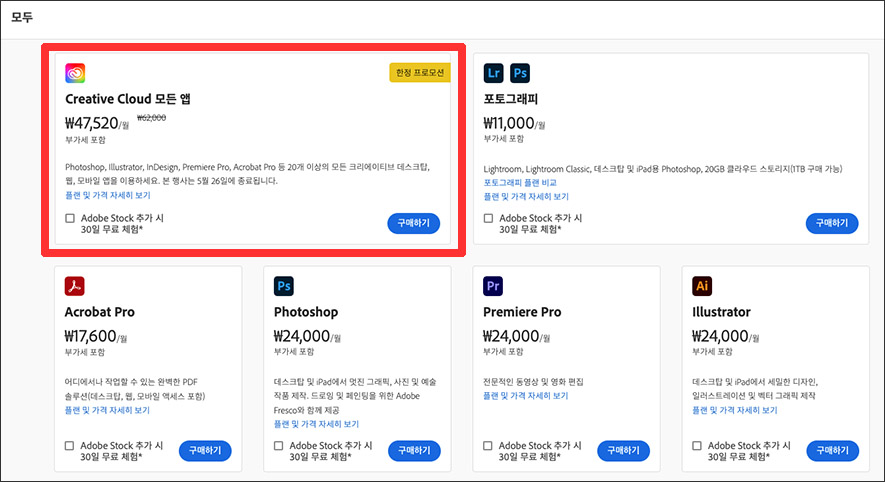Open 플랜 및 가격 자세히 보기 under Photoshop
Viewport: 885px width, 482px height.
click(316, 424)
